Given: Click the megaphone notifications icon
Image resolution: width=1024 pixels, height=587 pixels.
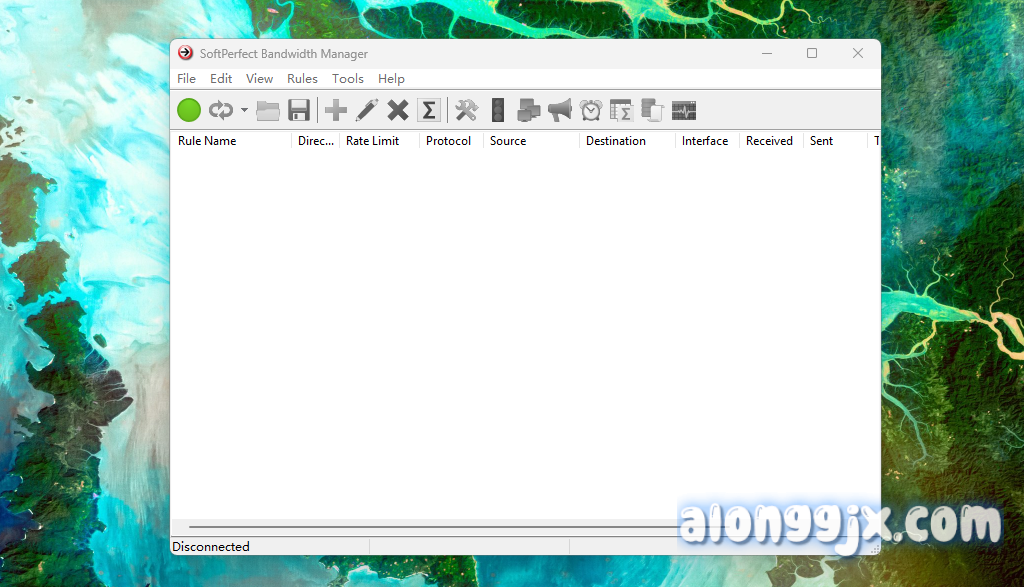Looking at the screenshot, I should click(x=560, y=110).
